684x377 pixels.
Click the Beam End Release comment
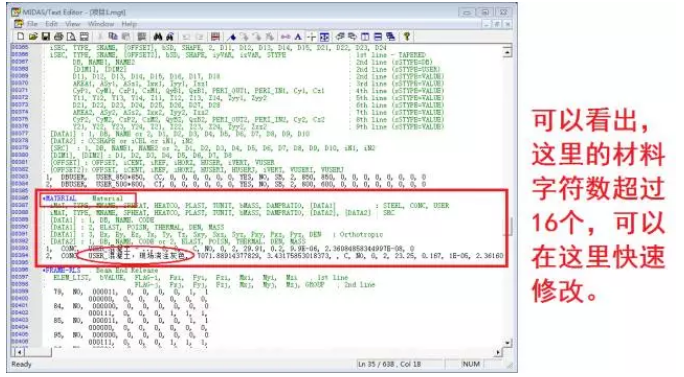127,271
